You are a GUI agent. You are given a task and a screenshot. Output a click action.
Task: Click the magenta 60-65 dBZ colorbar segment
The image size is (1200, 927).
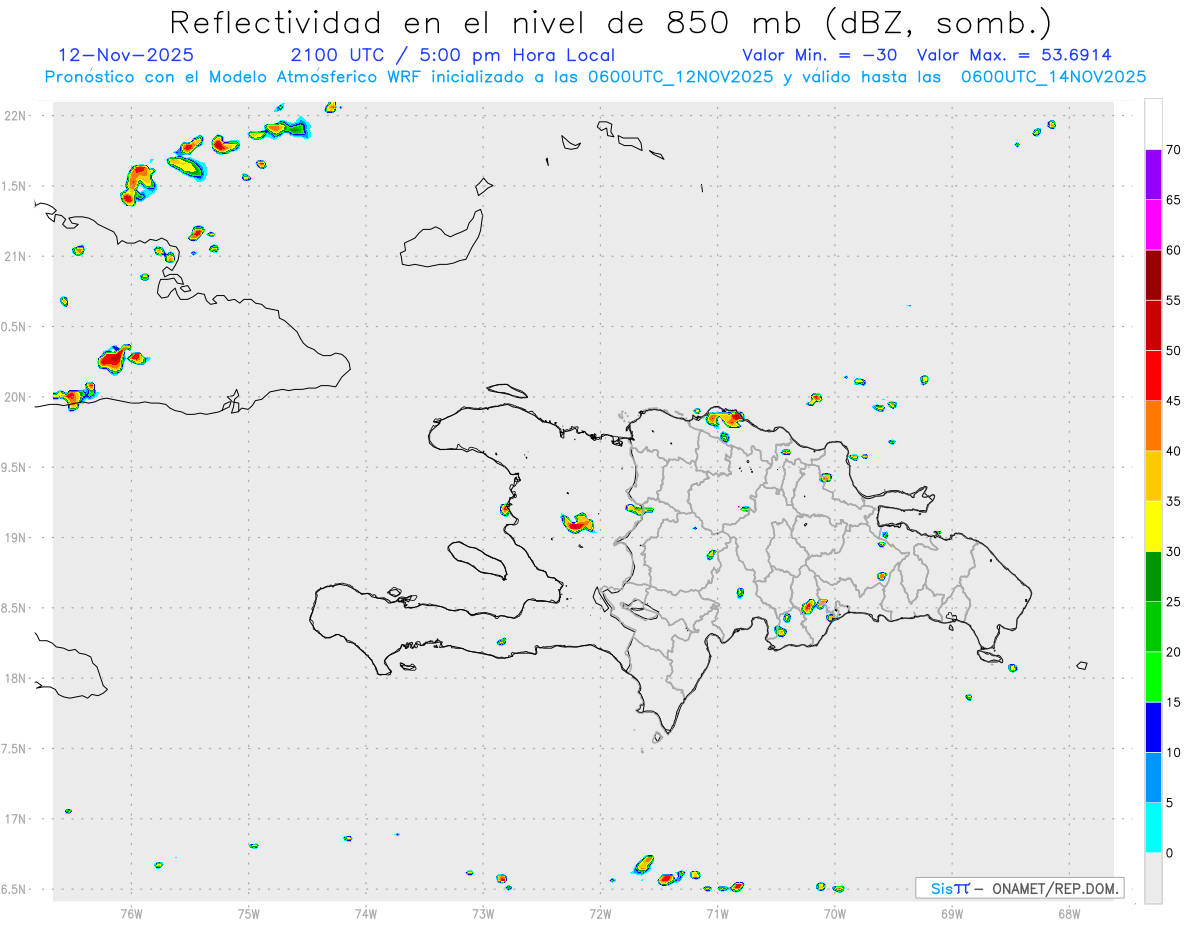point(1153,225)
